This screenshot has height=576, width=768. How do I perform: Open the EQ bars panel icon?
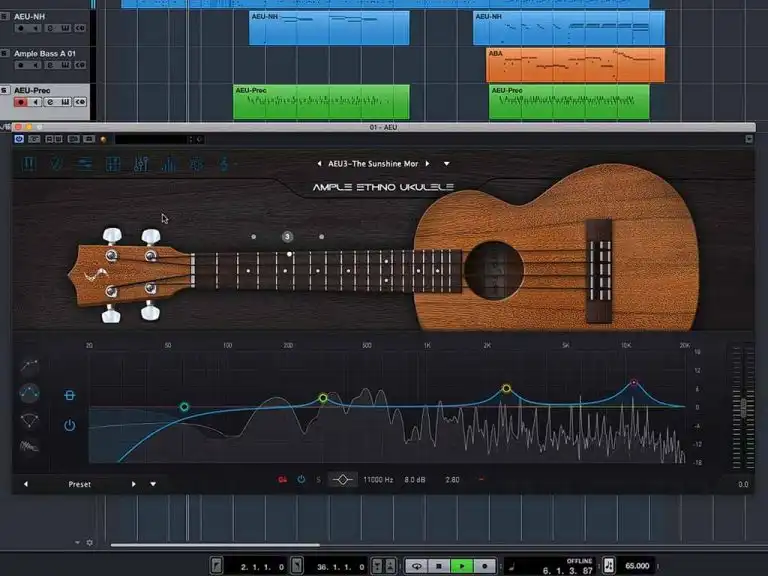pos(169,164)
